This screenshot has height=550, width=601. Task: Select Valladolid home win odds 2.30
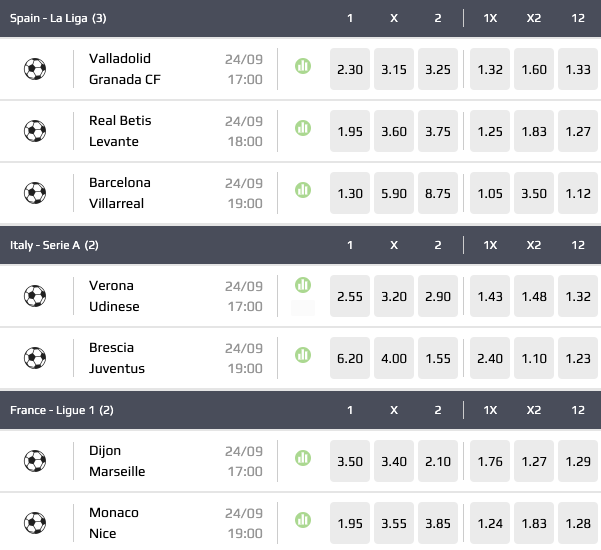[350, 69]
